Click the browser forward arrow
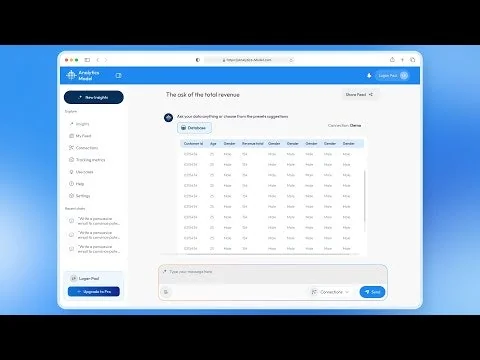The width and height of the screenshot is (480, 360). (x=106, y=60)
